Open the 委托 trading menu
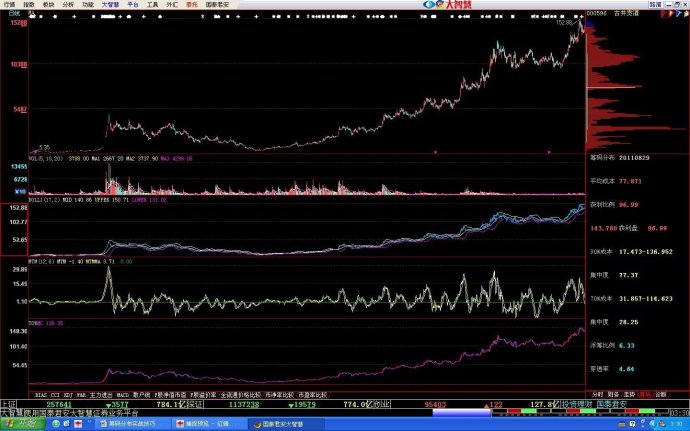690x431 pixels. point(190,5)
